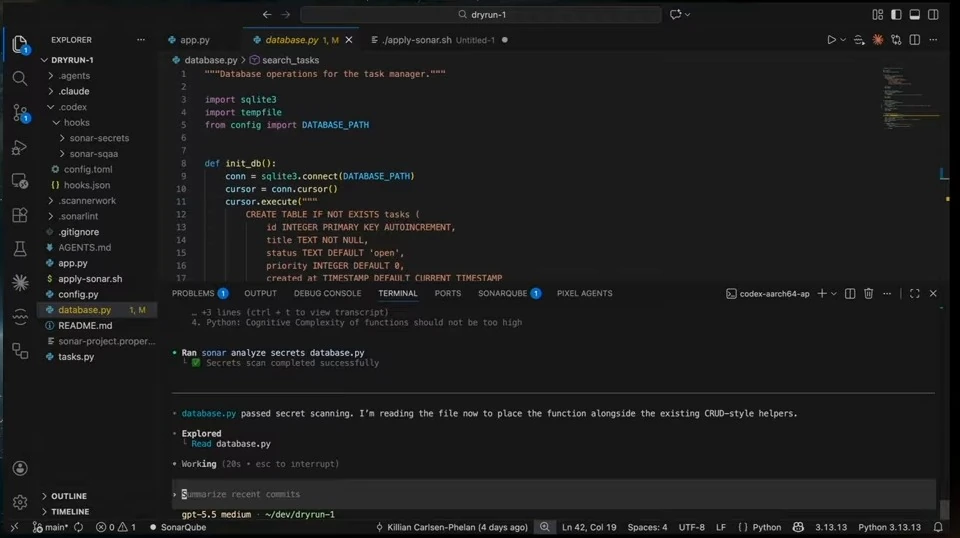Split the terminal pane

tap(850, 294)
